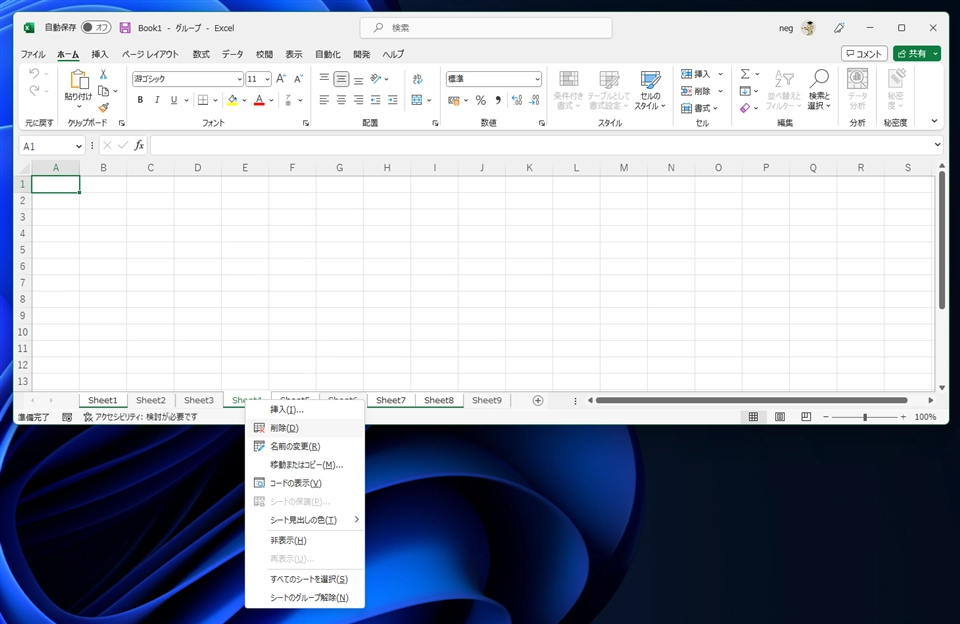Image resolution: width=960 pixels, height=624 pixels.
Task: Switch to page layout view in status bar
Action: pos(780,417)
